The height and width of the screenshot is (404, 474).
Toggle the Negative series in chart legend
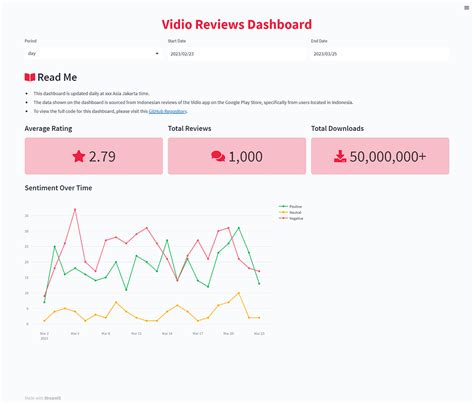(x=291, y=218)
